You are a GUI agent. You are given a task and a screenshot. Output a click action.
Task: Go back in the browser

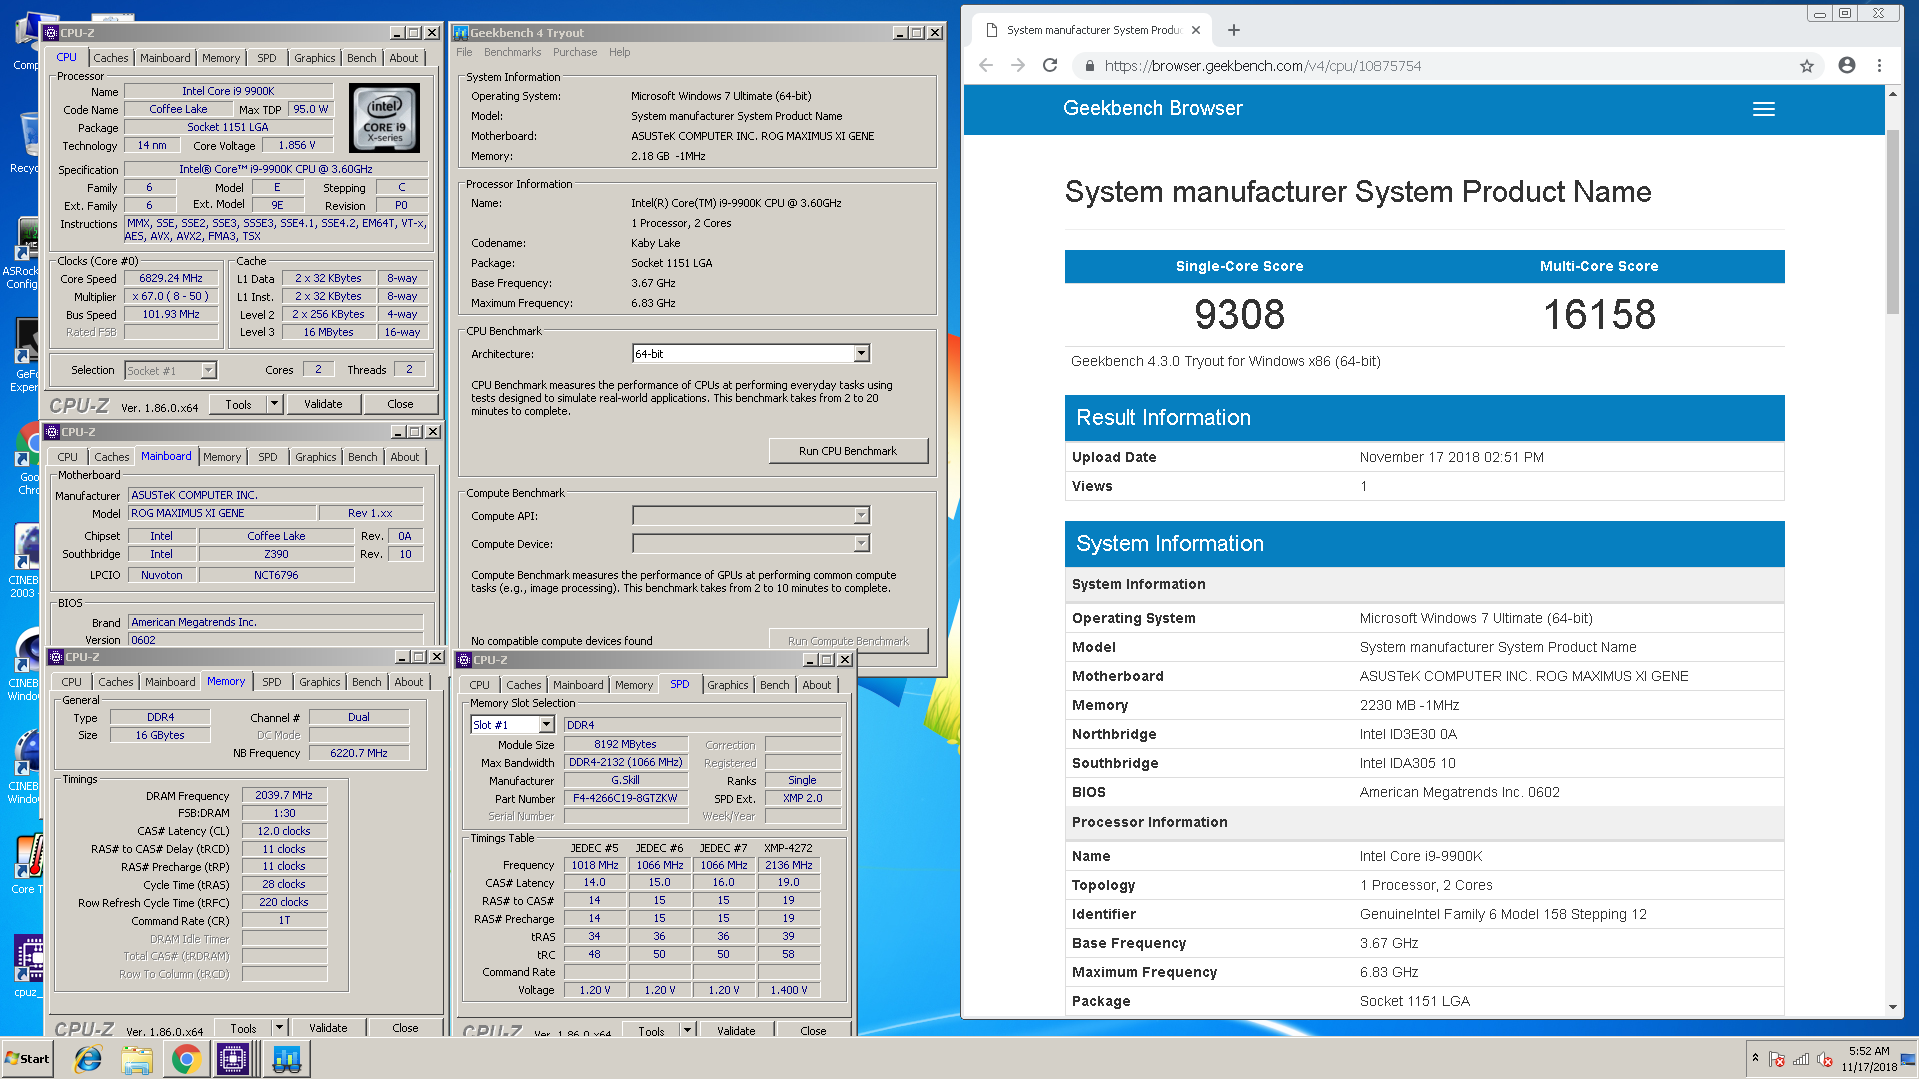click(x=986, y=65)
